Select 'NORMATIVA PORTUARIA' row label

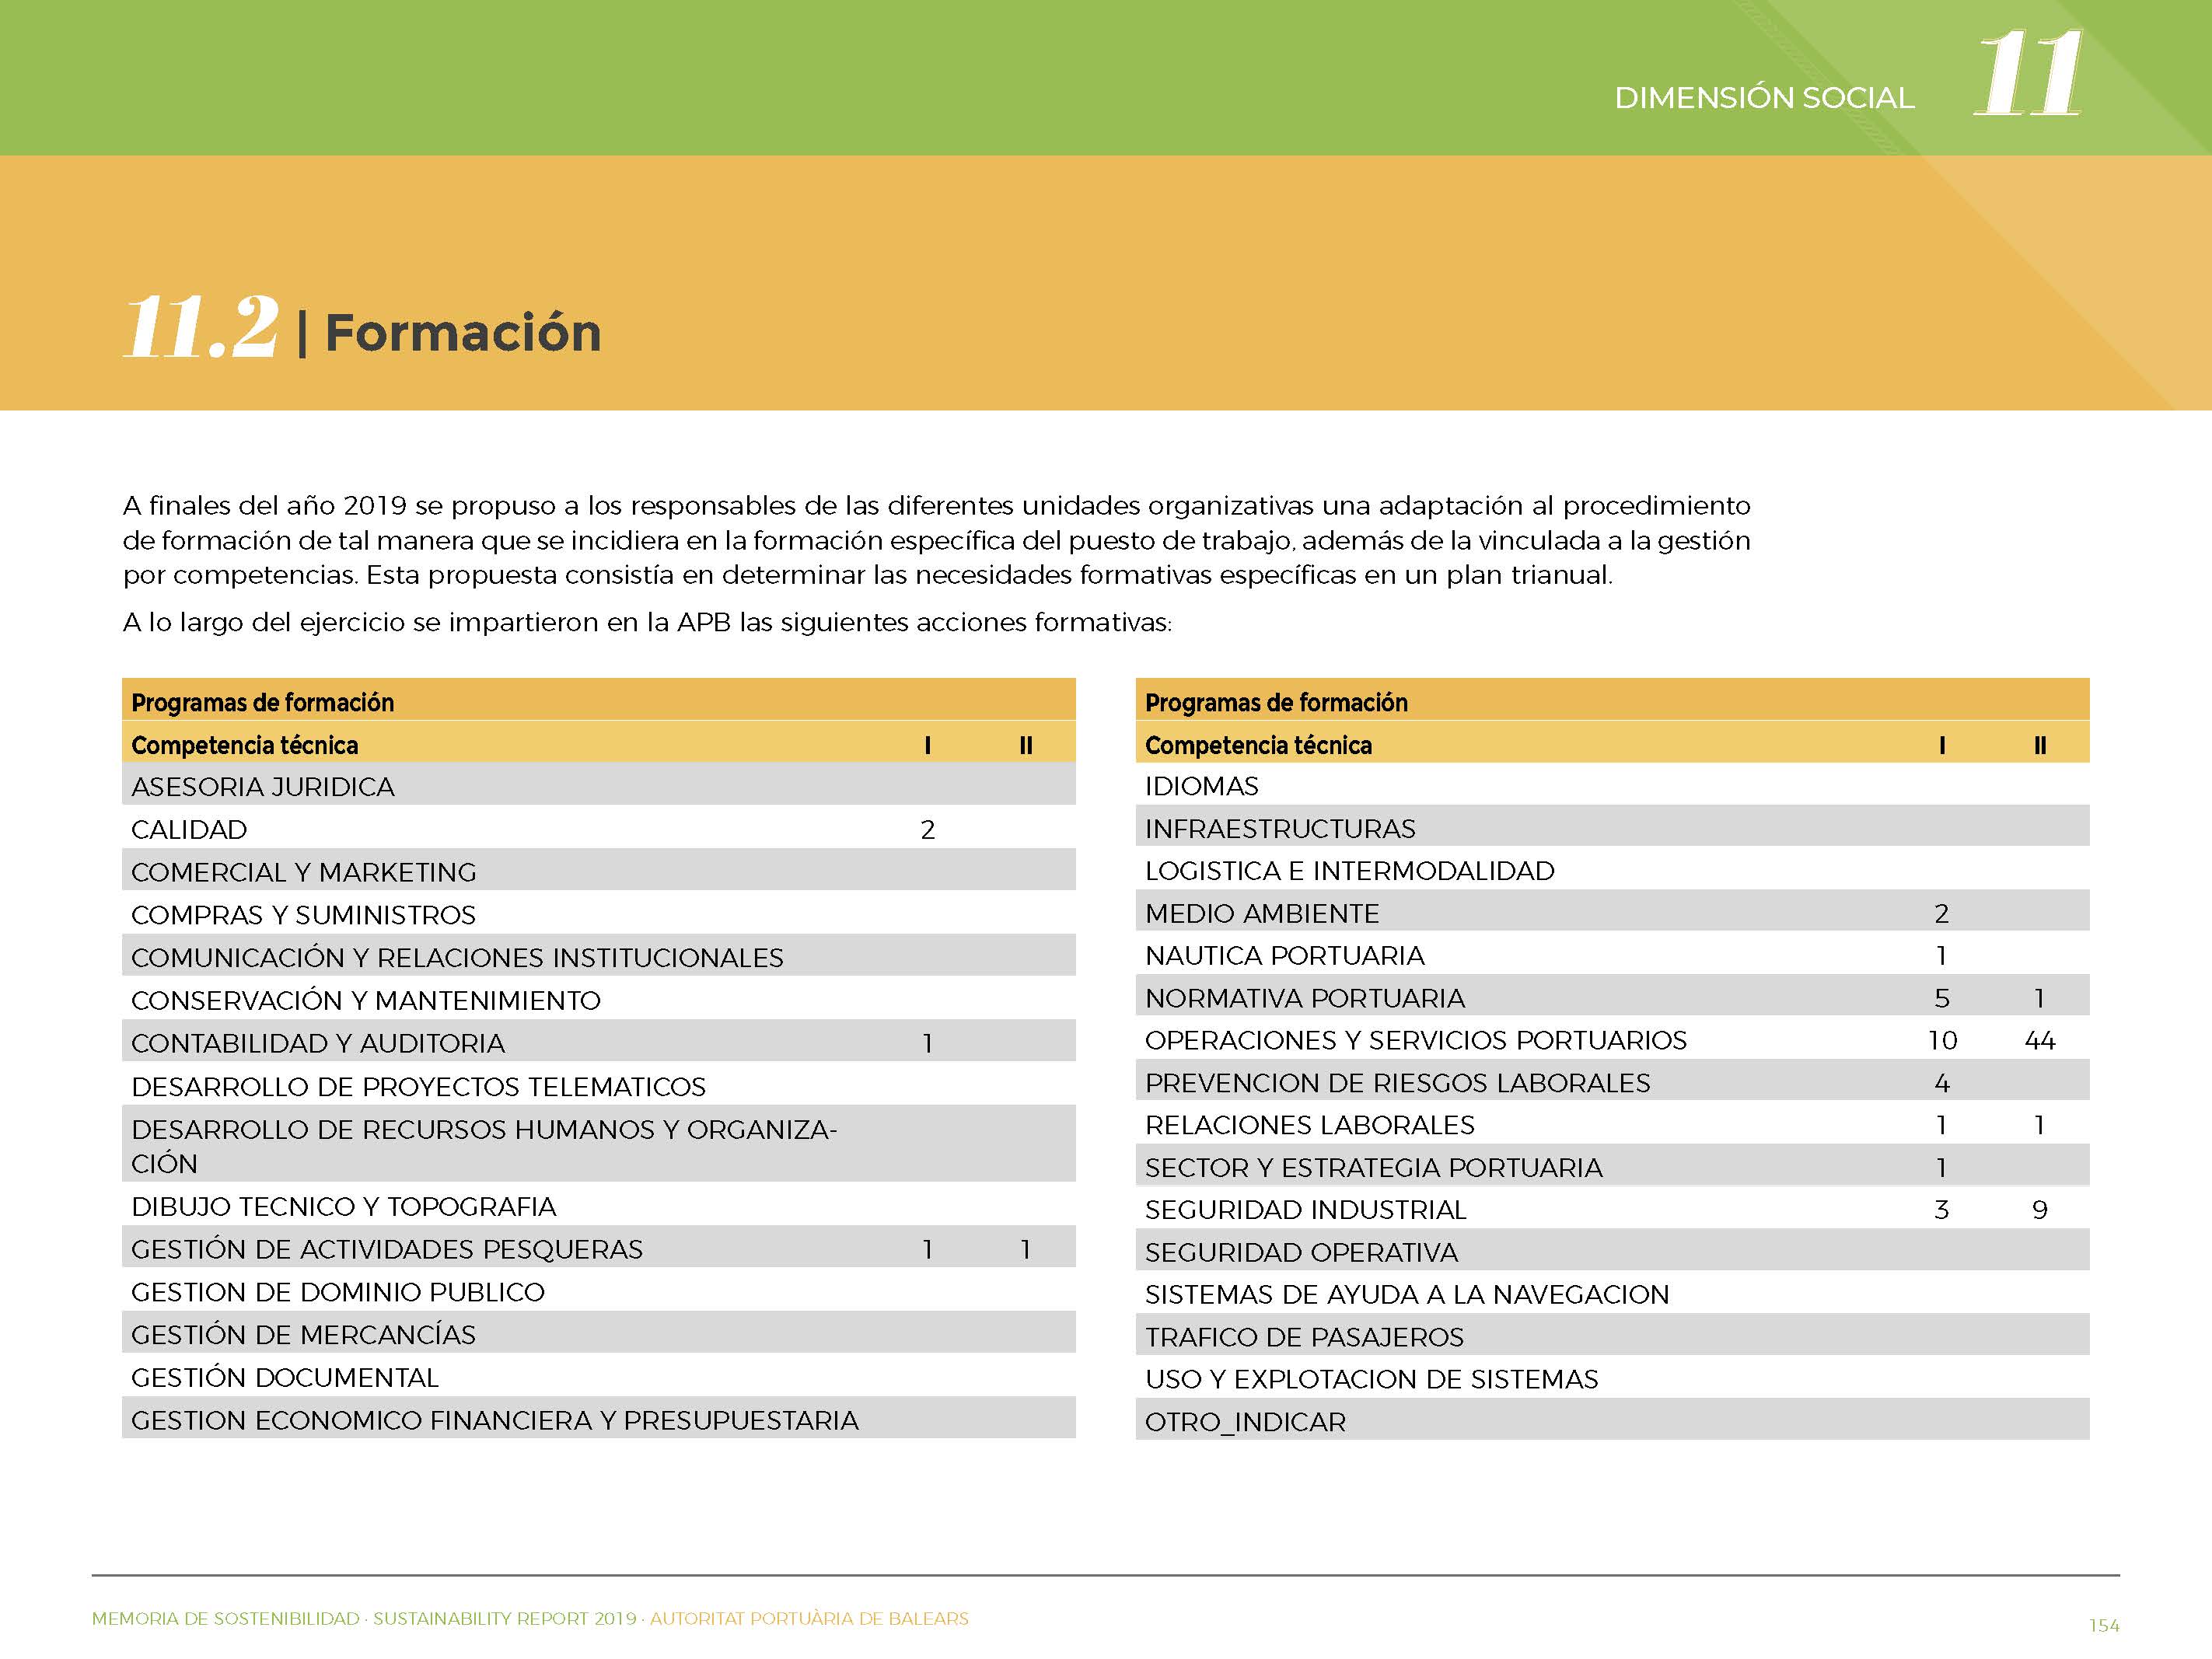point(1305,998)
